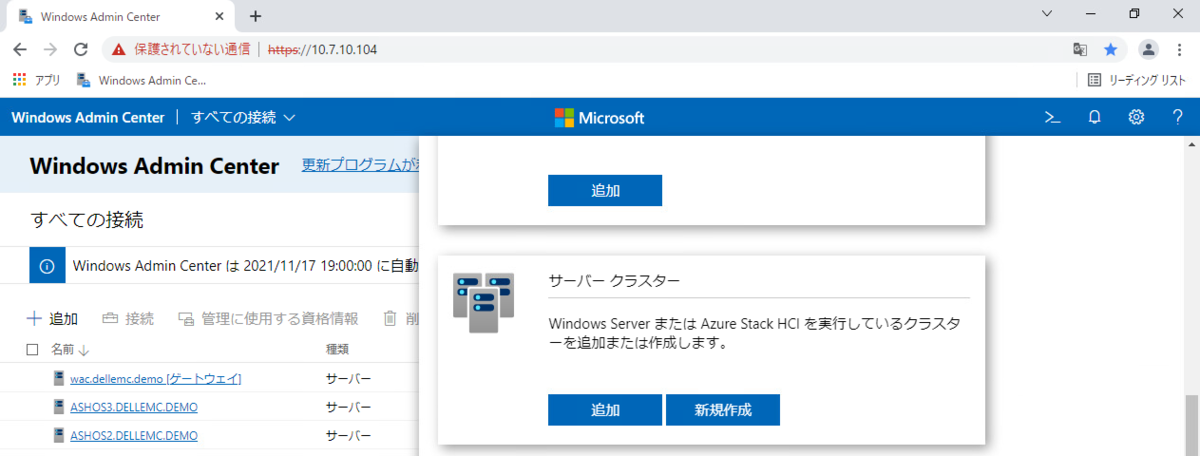Open the Apps shortcut in bookmarks bar
Viewport: 1200px width, 456px height.
(x=36, y=80)
